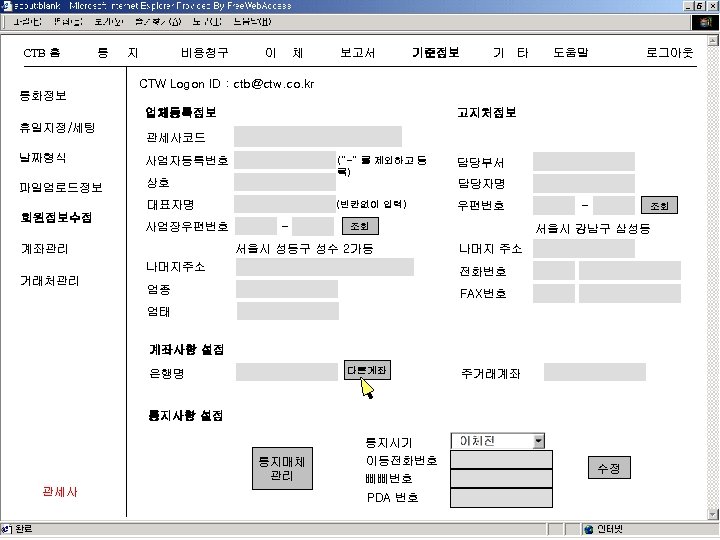Click the Internet zone globe icon in status bar
The image size is (720, 540).
[589, 529]
